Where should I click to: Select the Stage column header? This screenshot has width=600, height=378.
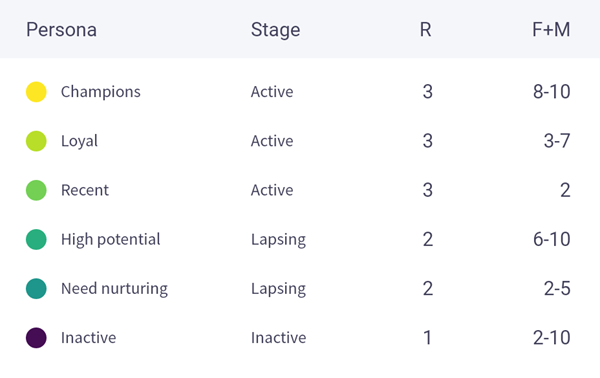(276, 30)
